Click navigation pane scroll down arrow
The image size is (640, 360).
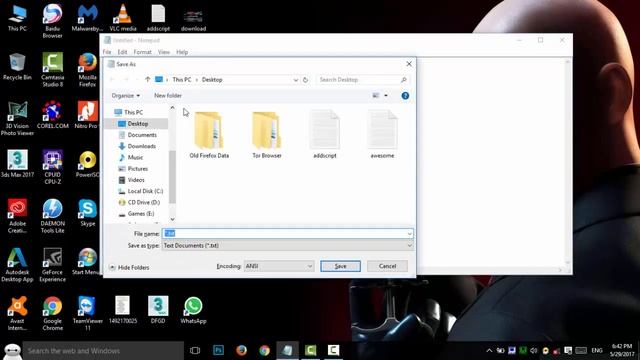click(x=172, y=219)
